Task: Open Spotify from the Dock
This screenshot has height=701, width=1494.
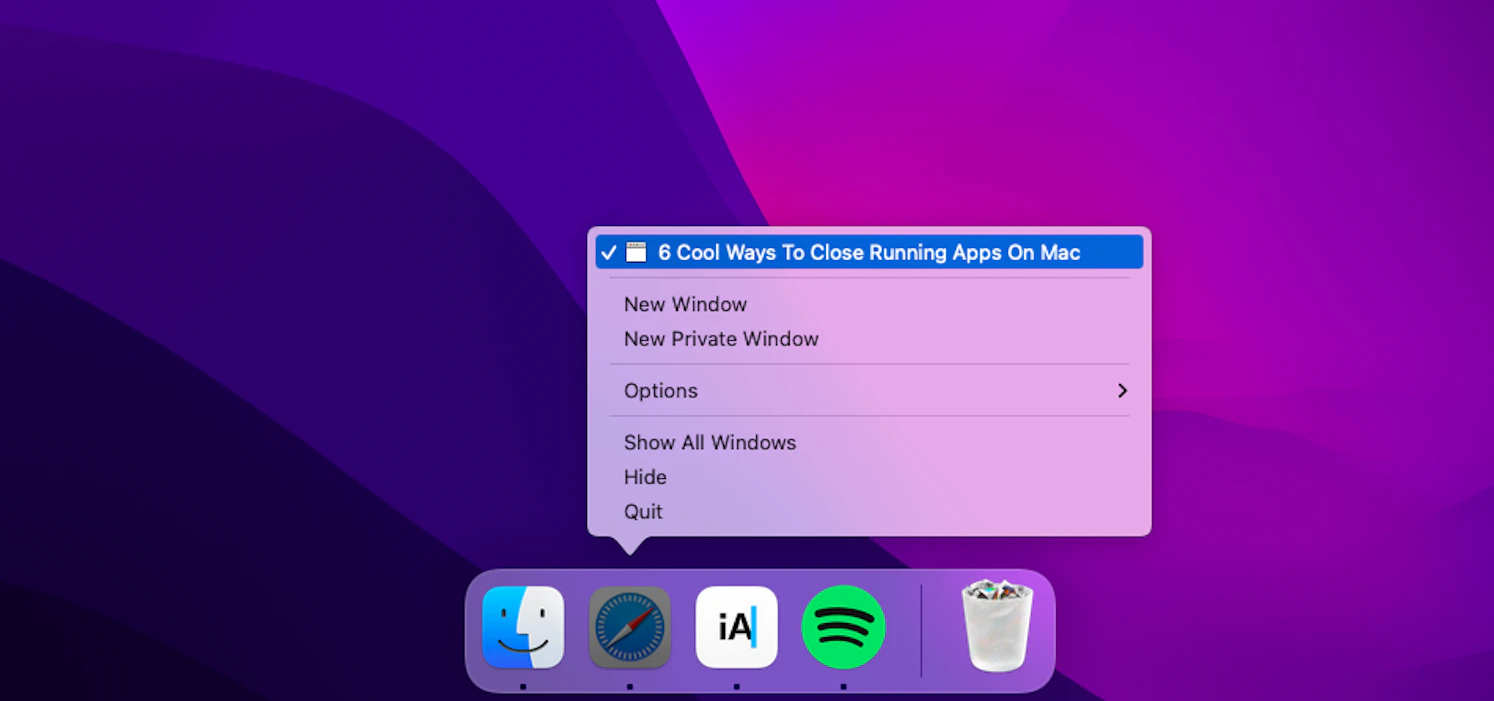Action: point(843,627)
